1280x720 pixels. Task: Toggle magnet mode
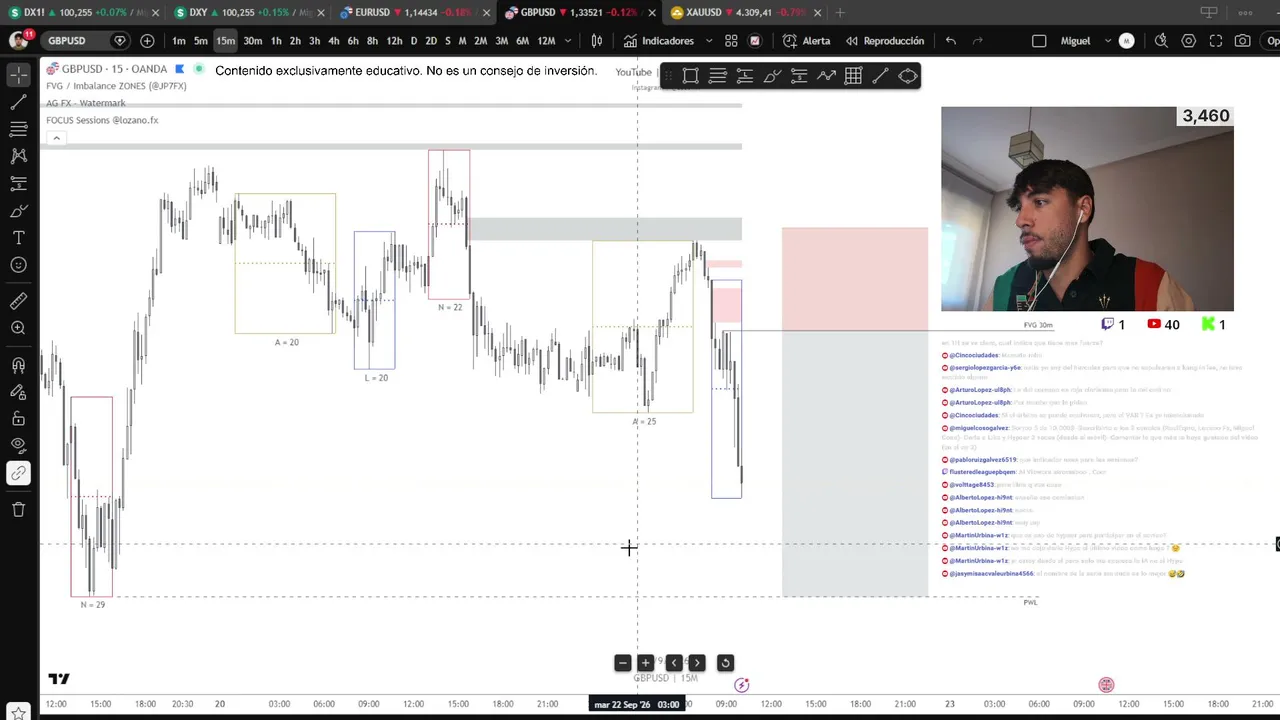pyautogui.click(x=18, y=365)
